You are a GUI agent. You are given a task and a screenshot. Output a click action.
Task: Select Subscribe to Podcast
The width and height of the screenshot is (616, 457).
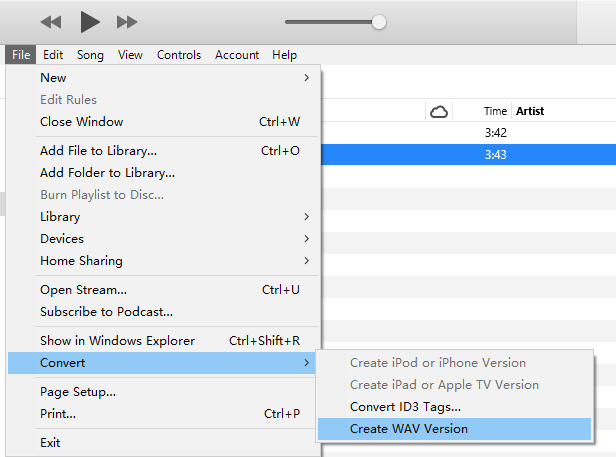pyautogui.click(x=106, y=311)
